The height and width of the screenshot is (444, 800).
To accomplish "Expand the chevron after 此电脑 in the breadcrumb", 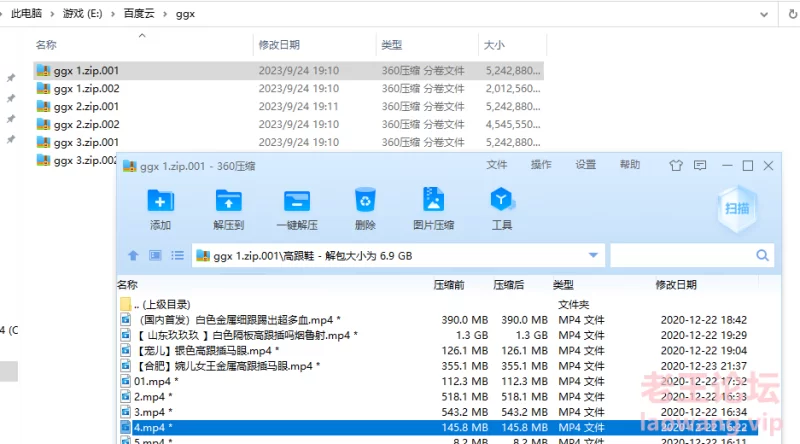I will pos(52,14).
